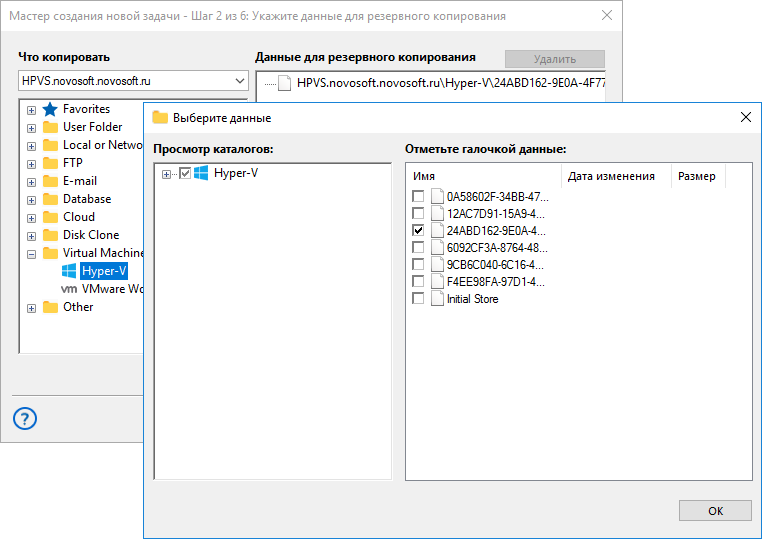
Task: Click file icon of 0A58602F-34BB-47...
Action: [437, 196]
